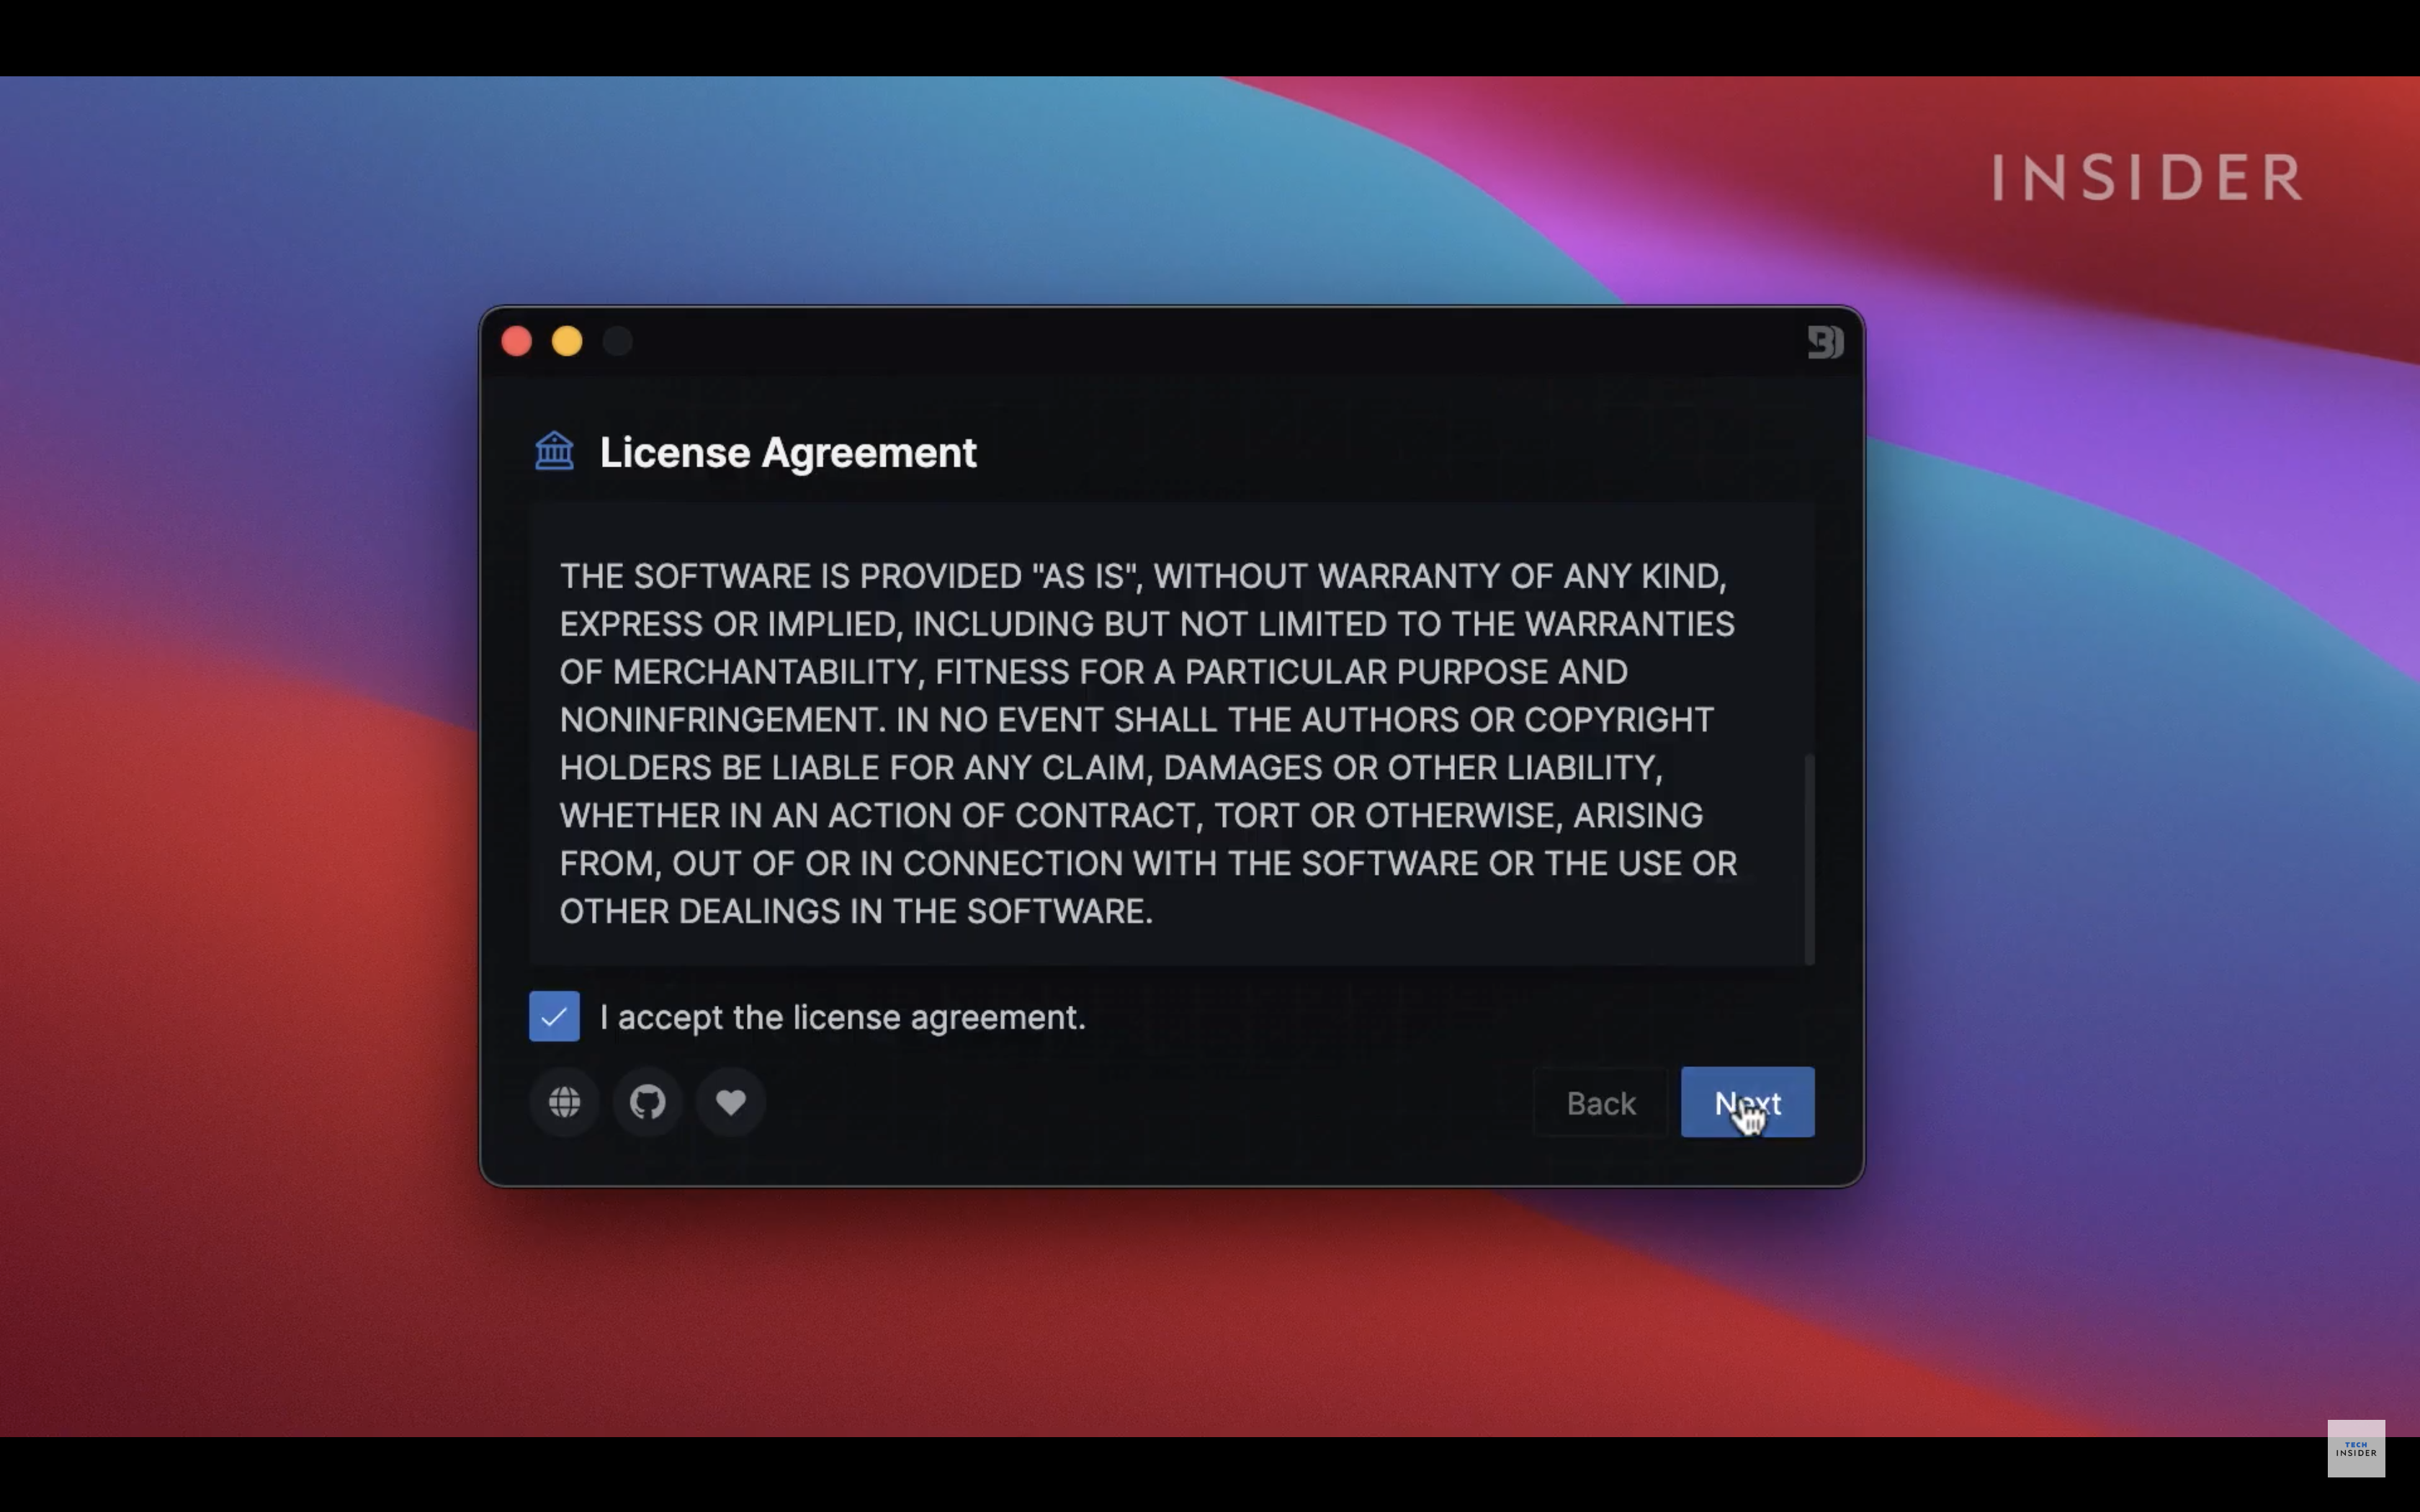
Task: Open the globe/website icon link
Action: tap(563, 1101)
